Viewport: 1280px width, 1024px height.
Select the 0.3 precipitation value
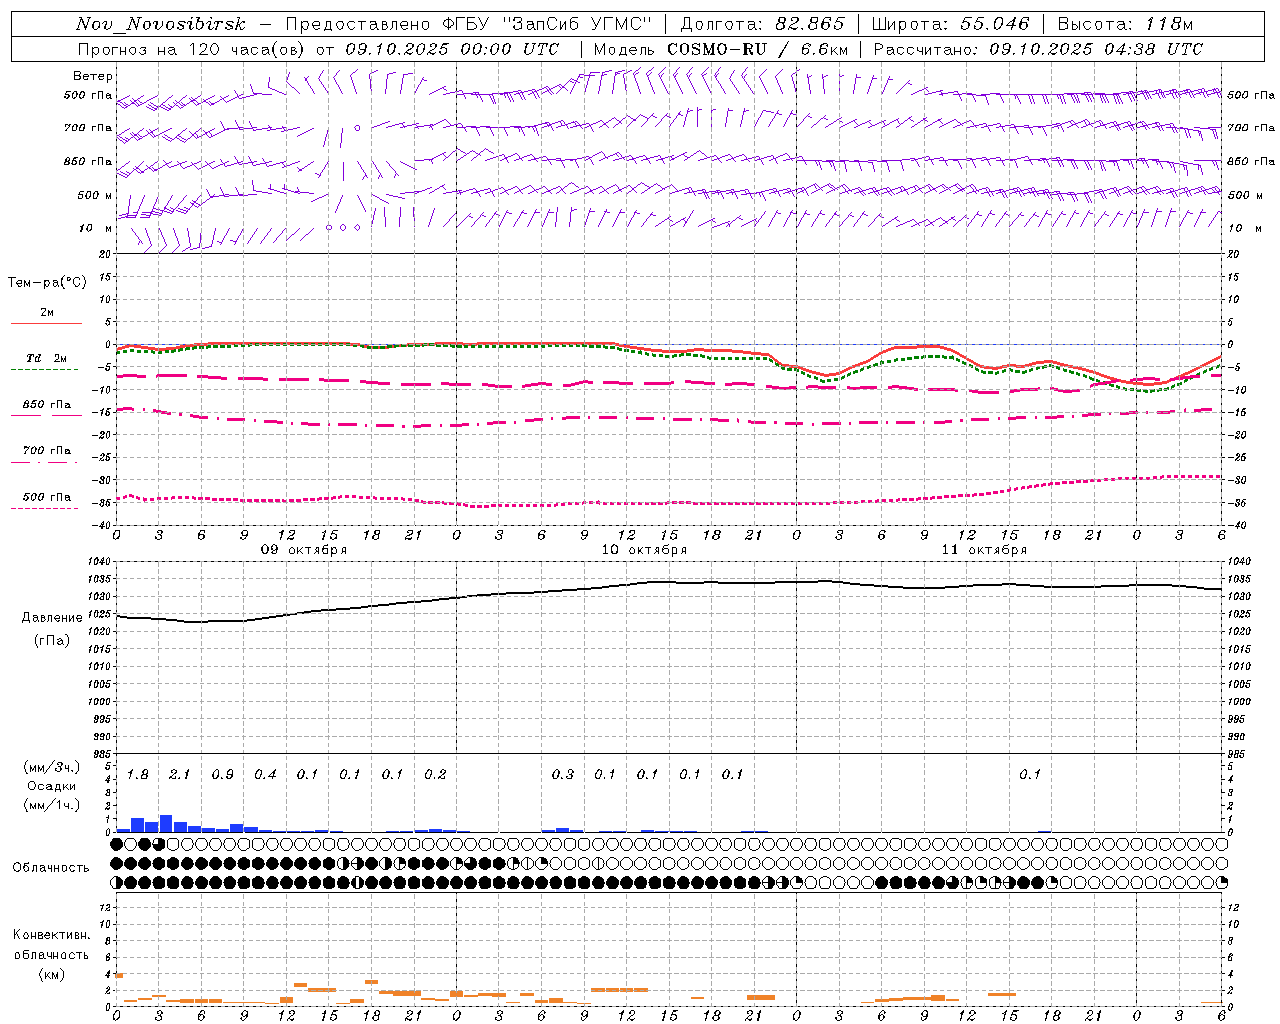(563, 775)
